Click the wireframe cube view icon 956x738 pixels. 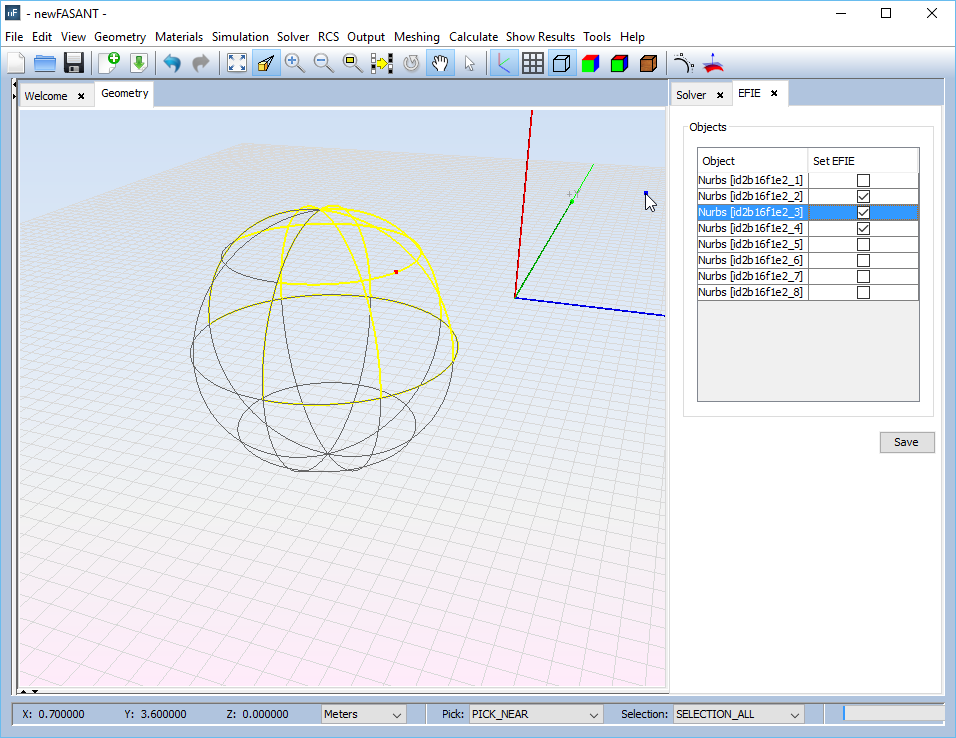coord(562,63)
